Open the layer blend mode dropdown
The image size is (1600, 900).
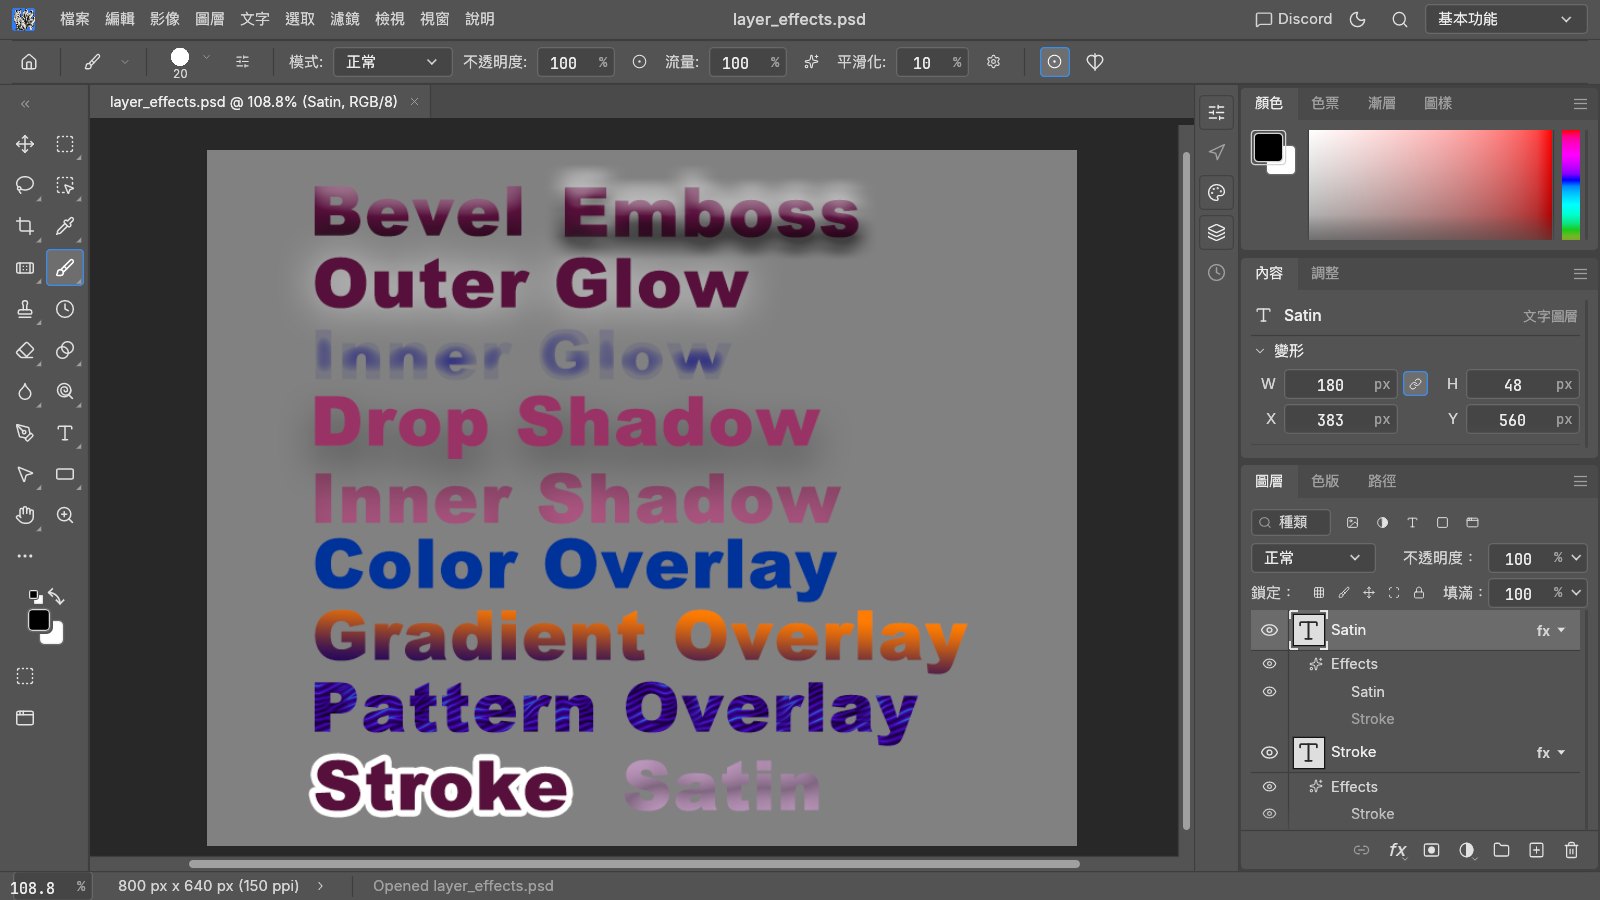[x=1312, y=558]
